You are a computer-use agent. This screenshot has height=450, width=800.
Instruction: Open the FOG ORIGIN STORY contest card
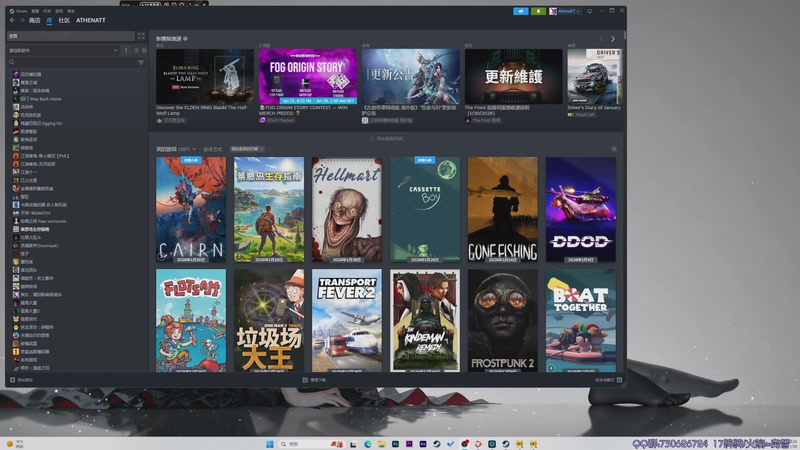tap(308, 77)
